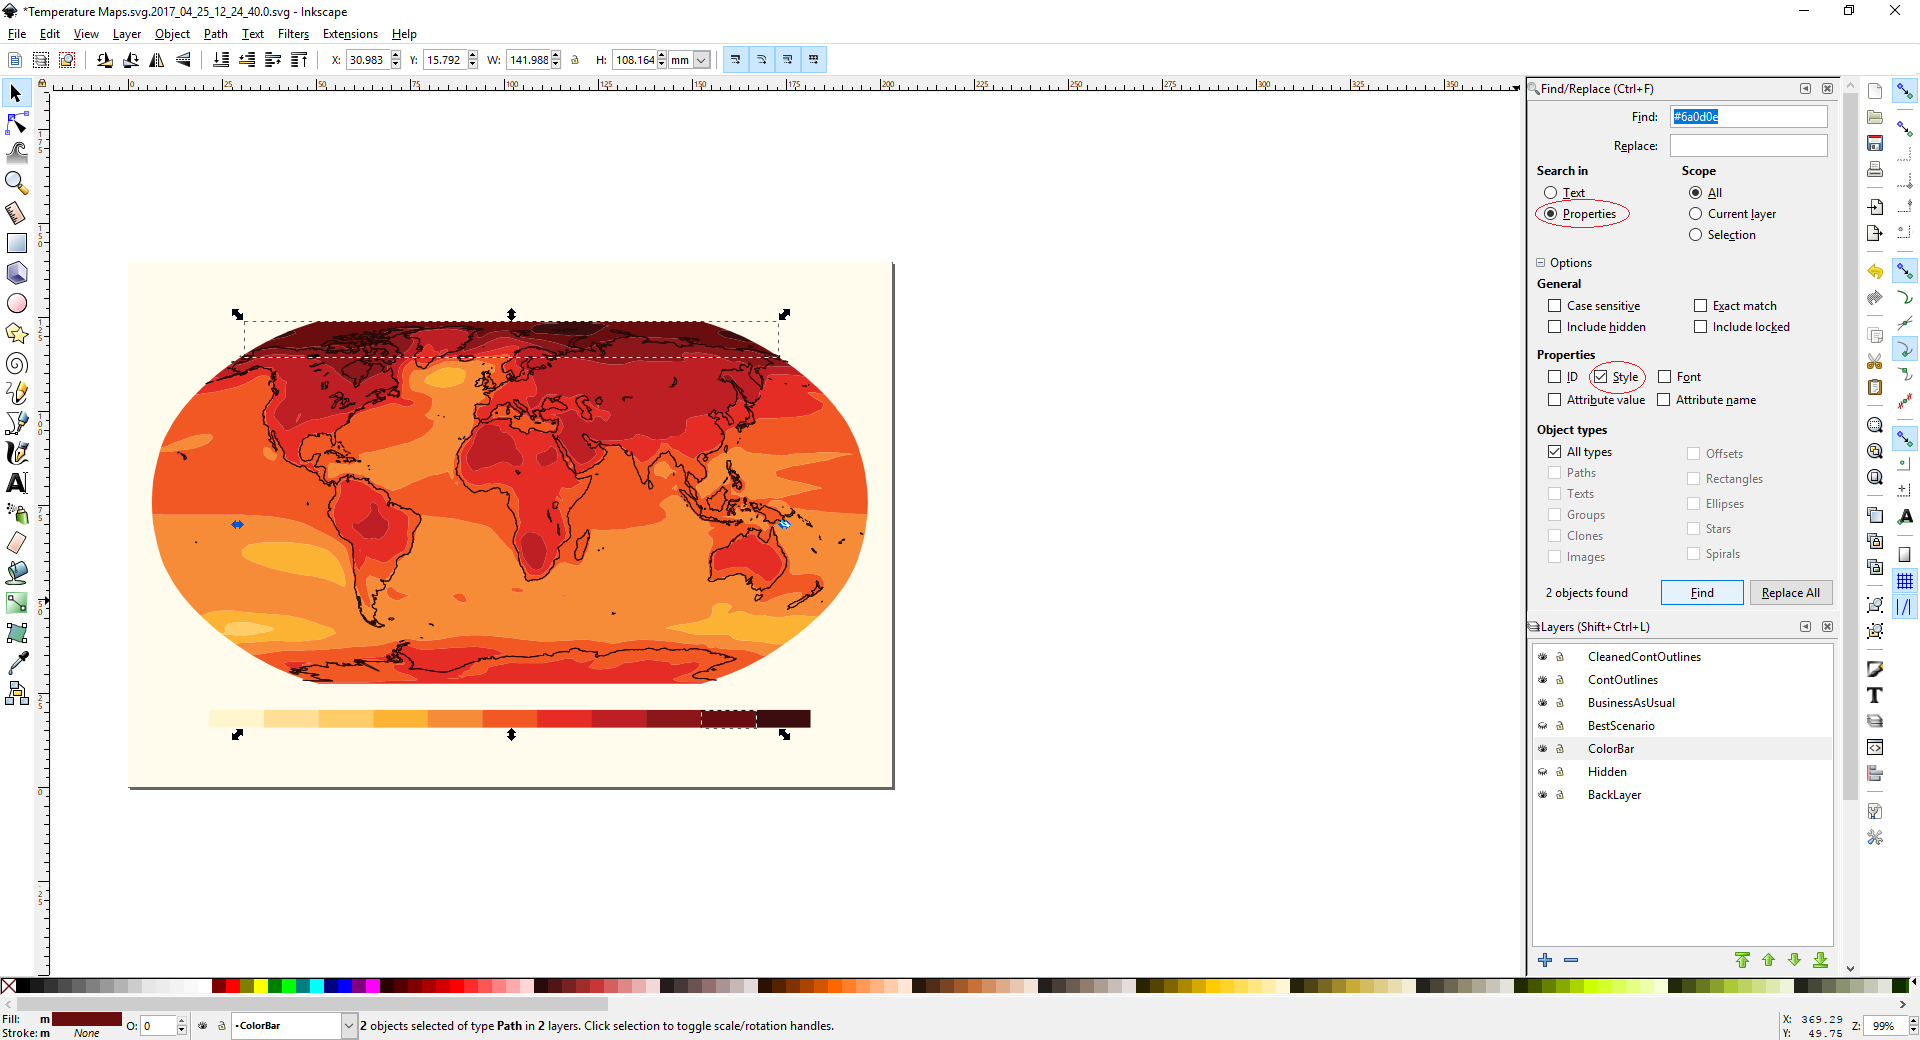Select the Zoom magnifier tool

tap(16, 182)
